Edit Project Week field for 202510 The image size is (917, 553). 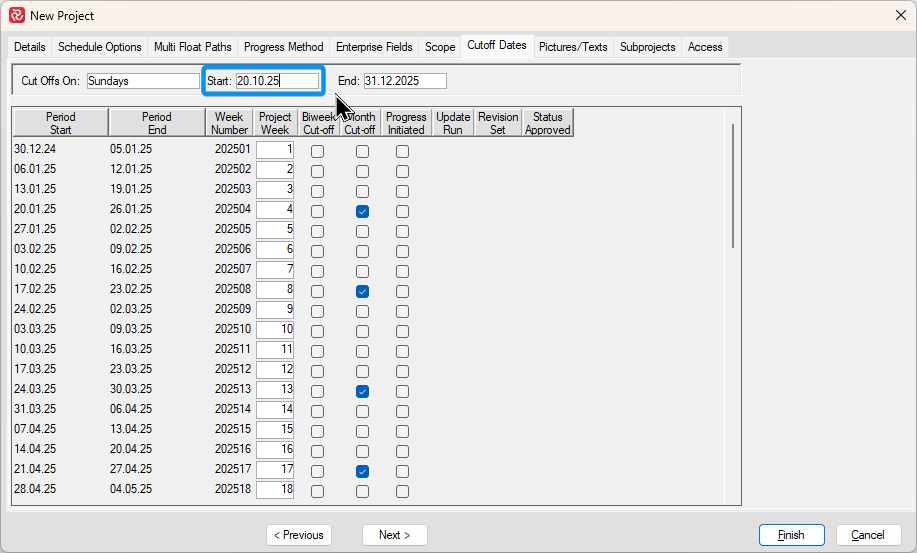click(275, 329)
